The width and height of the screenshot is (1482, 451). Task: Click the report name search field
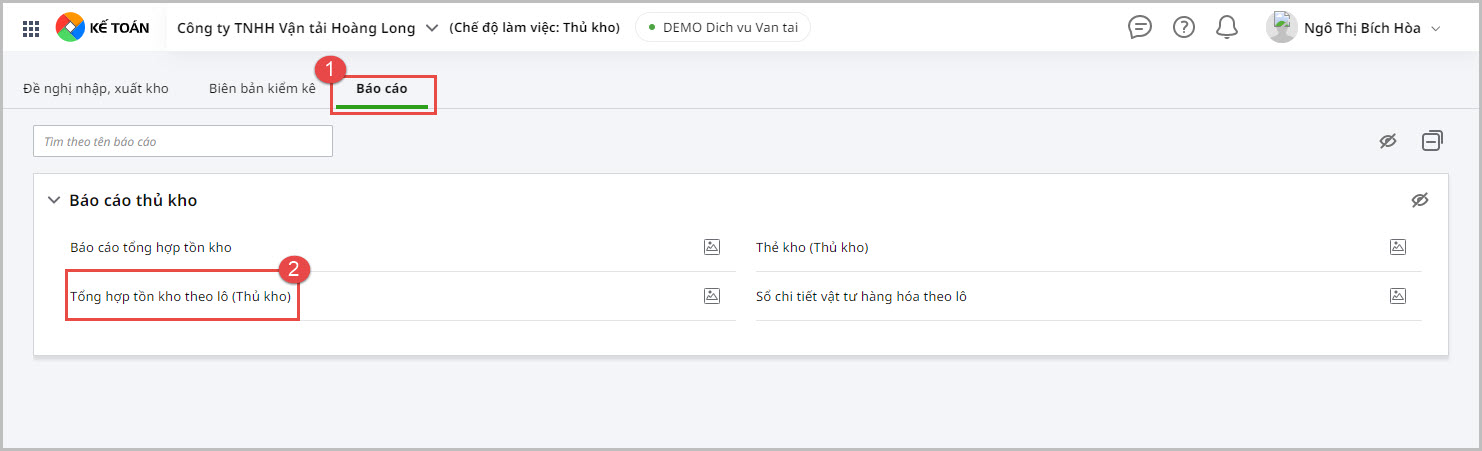pos(183,142)
